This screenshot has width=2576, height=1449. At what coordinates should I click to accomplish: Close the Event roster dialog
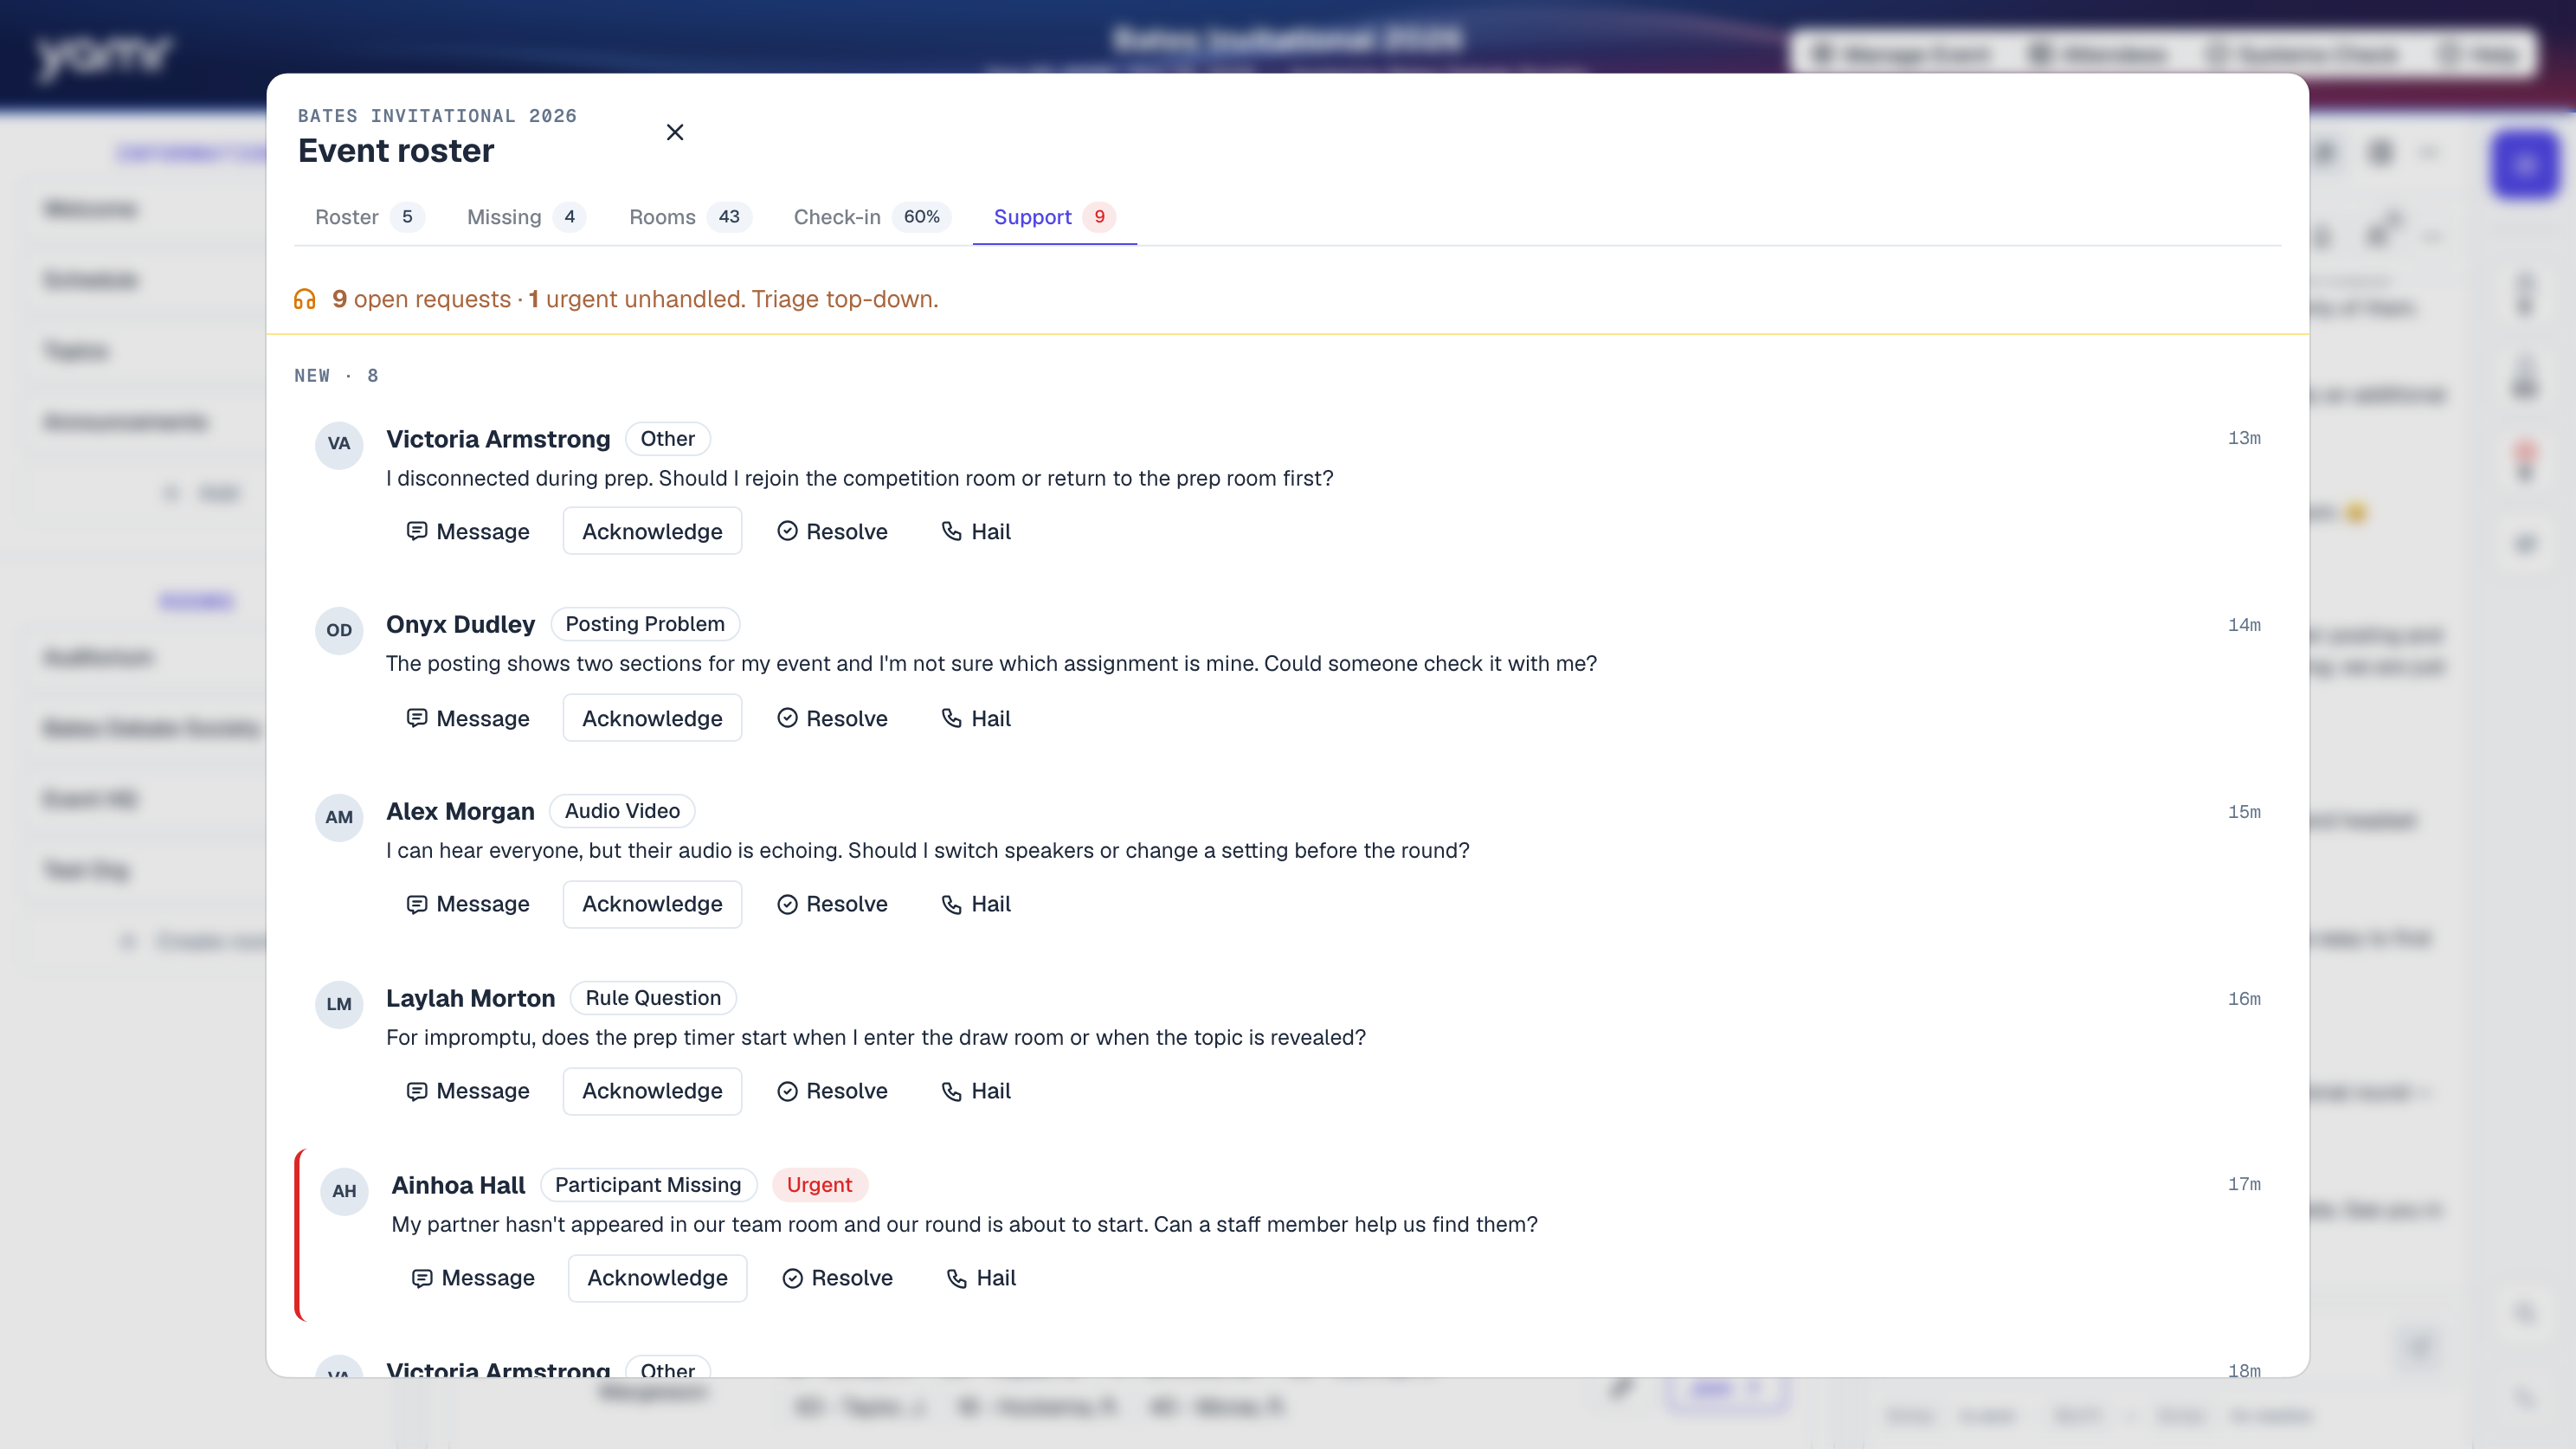click(675, 132)
